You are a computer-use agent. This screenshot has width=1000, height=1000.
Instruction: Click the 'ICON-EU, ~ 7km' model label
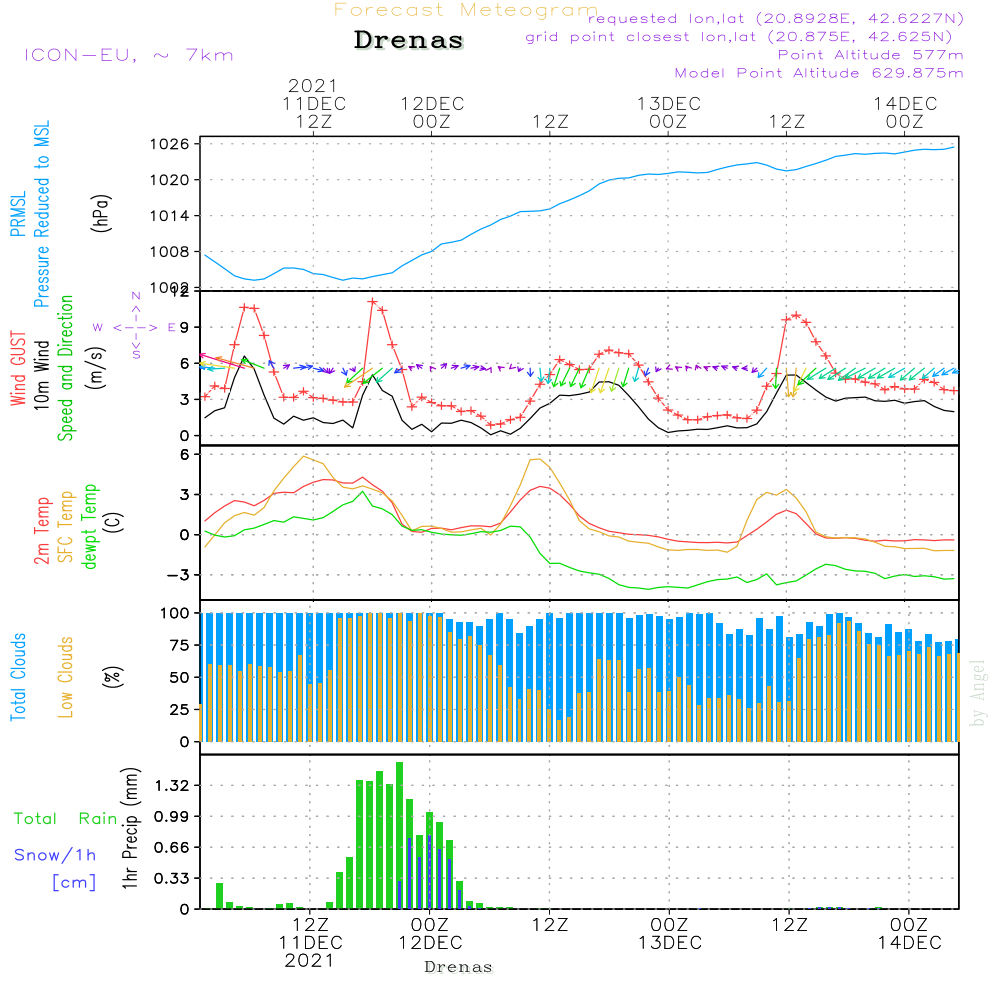(x=129, y=55)
